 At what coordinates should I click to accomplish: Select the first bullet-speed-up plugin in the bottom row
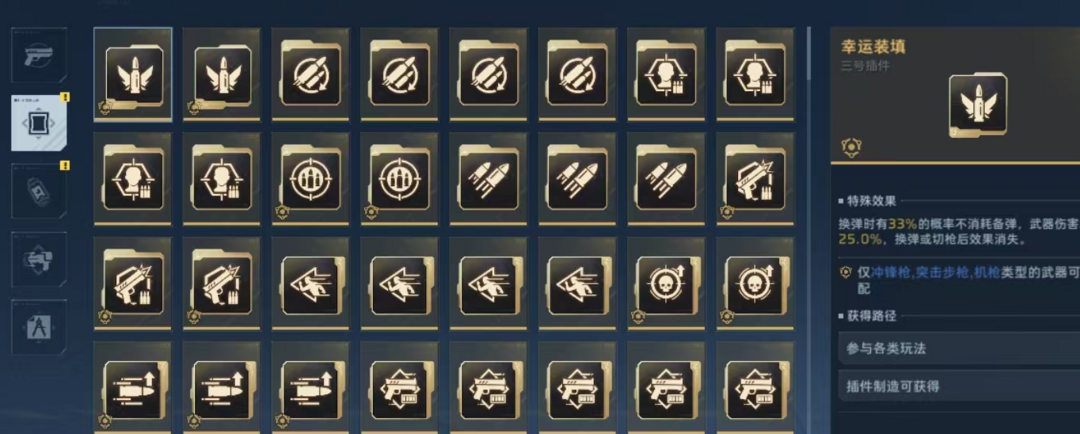point(133,388)
